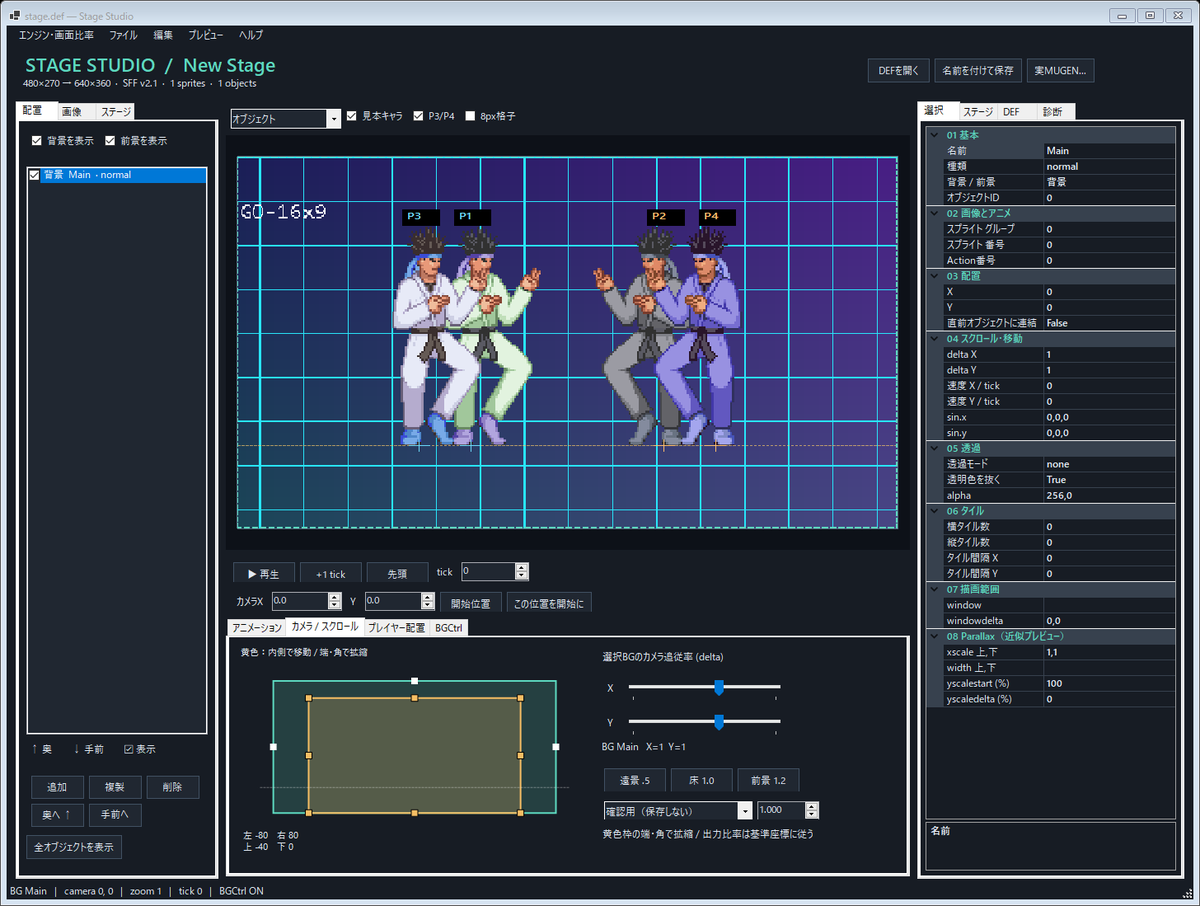Open the ヘルプ menu
This screenshot has width=1200, height=906.
tap(251, 35)
